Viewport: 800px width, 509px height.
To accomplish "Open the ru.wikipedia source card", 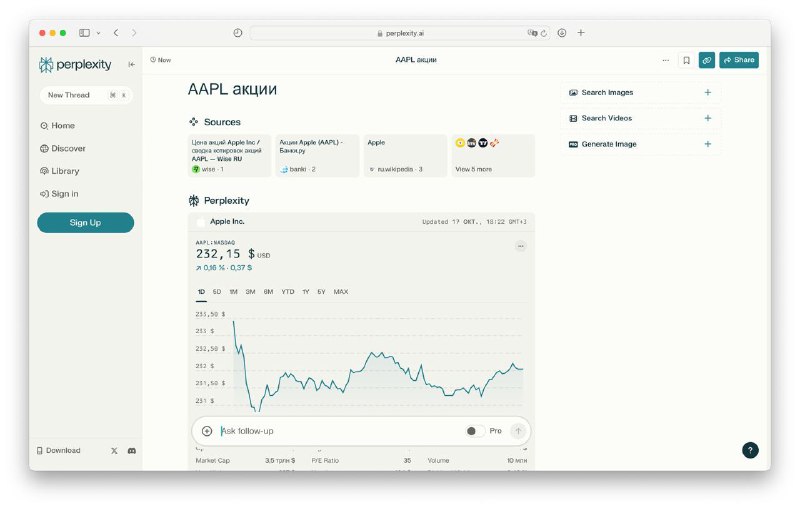I will click(405, 156).
